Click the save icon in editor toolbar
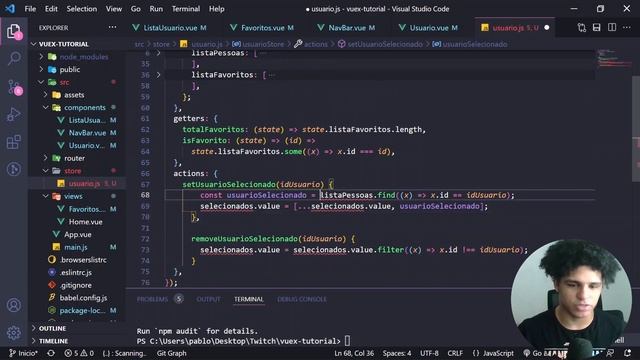 (x=597, y=28)
